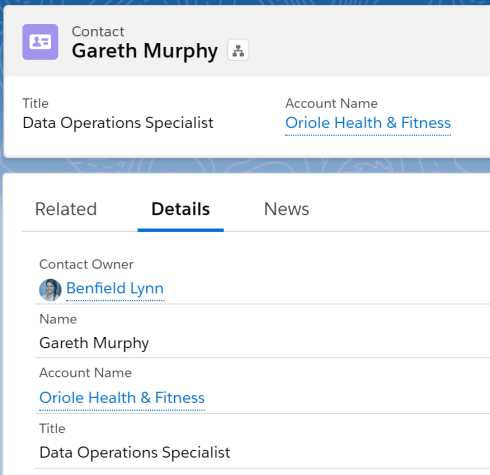Click Title label in header panel
The image size is (490, 475).
(x=36, y=103)
